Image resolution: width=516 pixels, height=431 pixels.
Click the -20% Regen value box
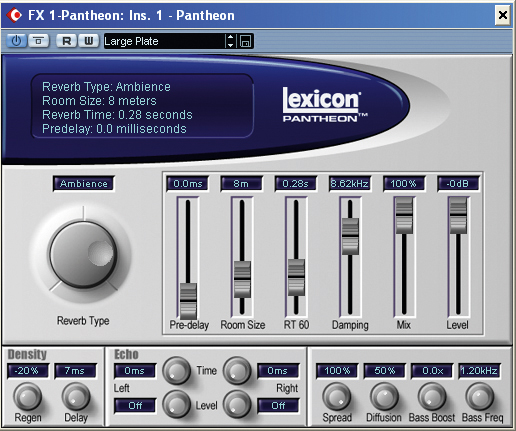(28, 371)
